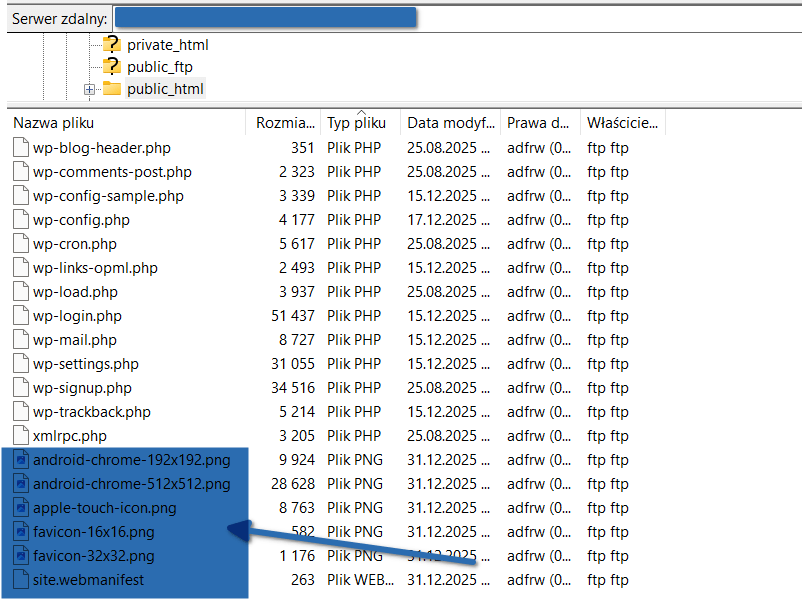
Task: Click the android-chrome-192x192.png image icon
Action: point(21,460)
